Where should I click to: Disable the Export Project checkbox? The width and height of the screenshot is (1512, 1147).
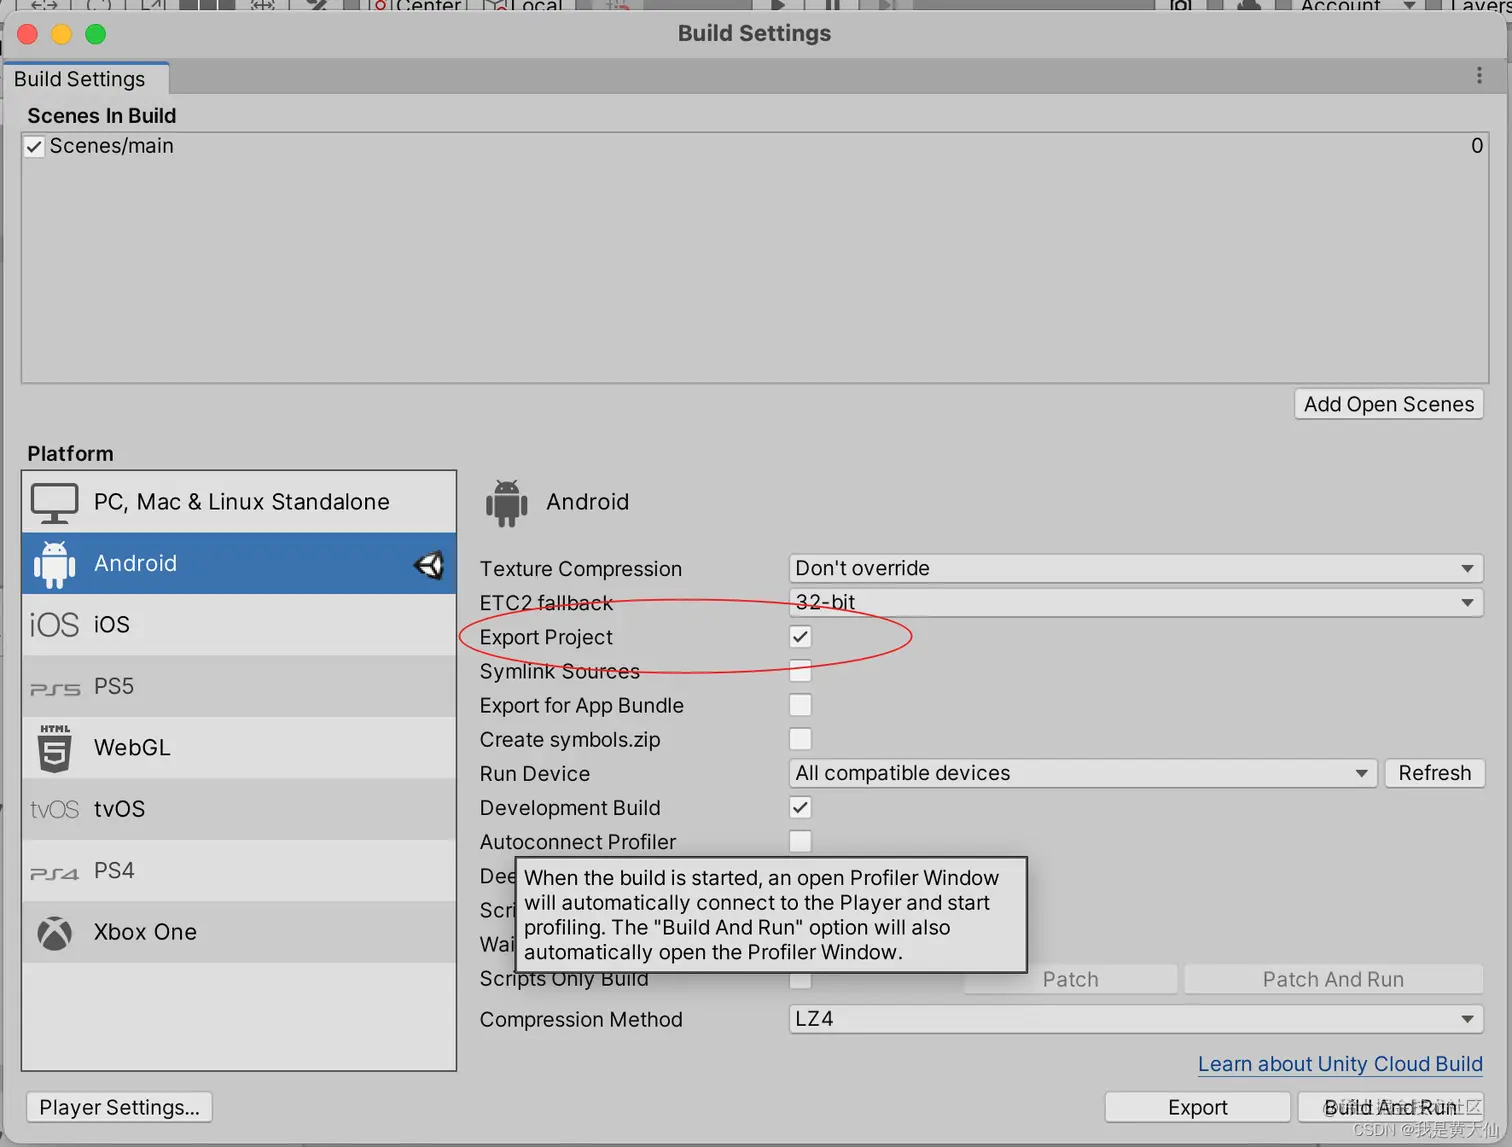pyautogui.click(x=800, y=637)
